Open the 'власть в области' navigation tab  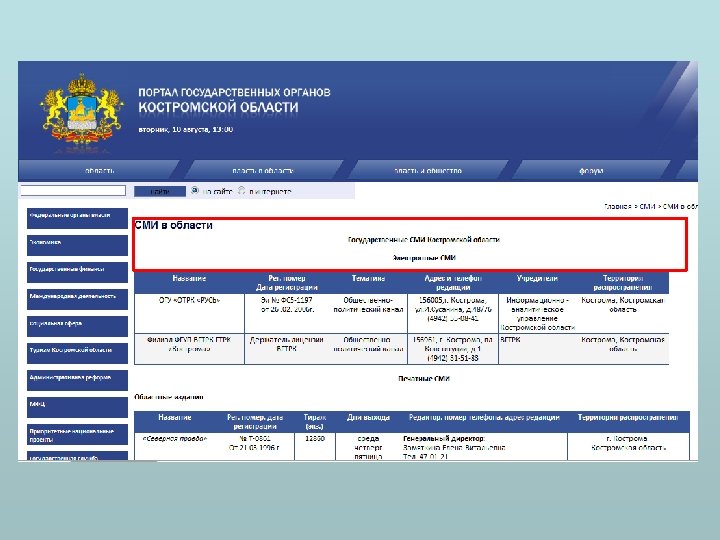[263, 171]
